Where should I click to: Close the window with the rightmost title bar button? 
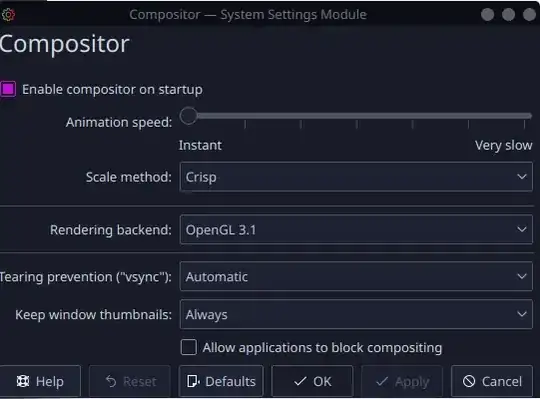(x=529, y=15)
